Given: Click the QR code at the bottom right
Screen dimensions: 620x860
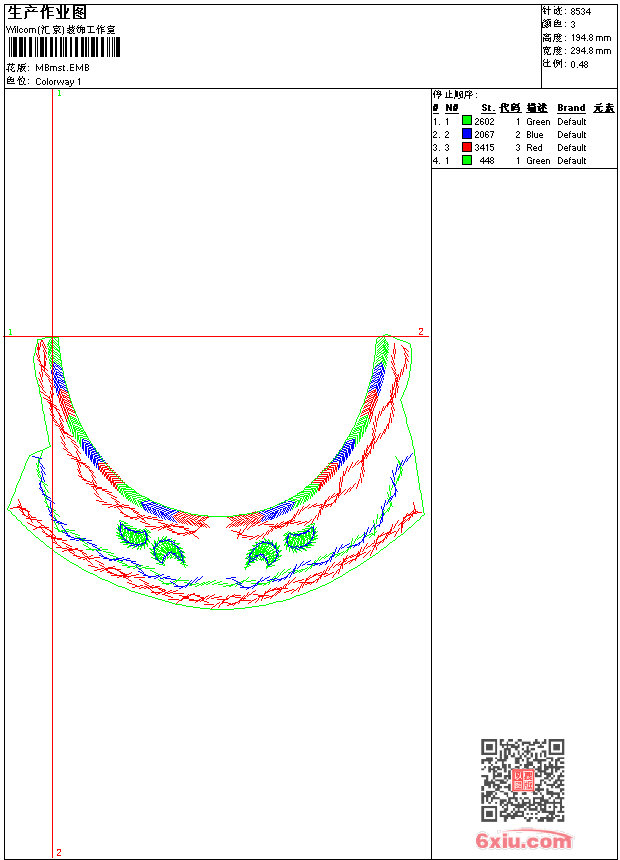Looking at the screenshot, I should 523,780.
